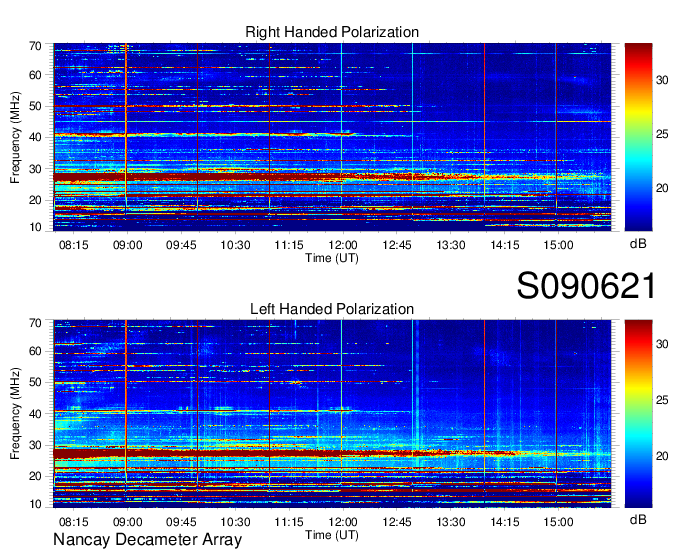Screen dimensions: 680x552
Task: Click the 25 tick on top colorbar
Action: [662, 134]
